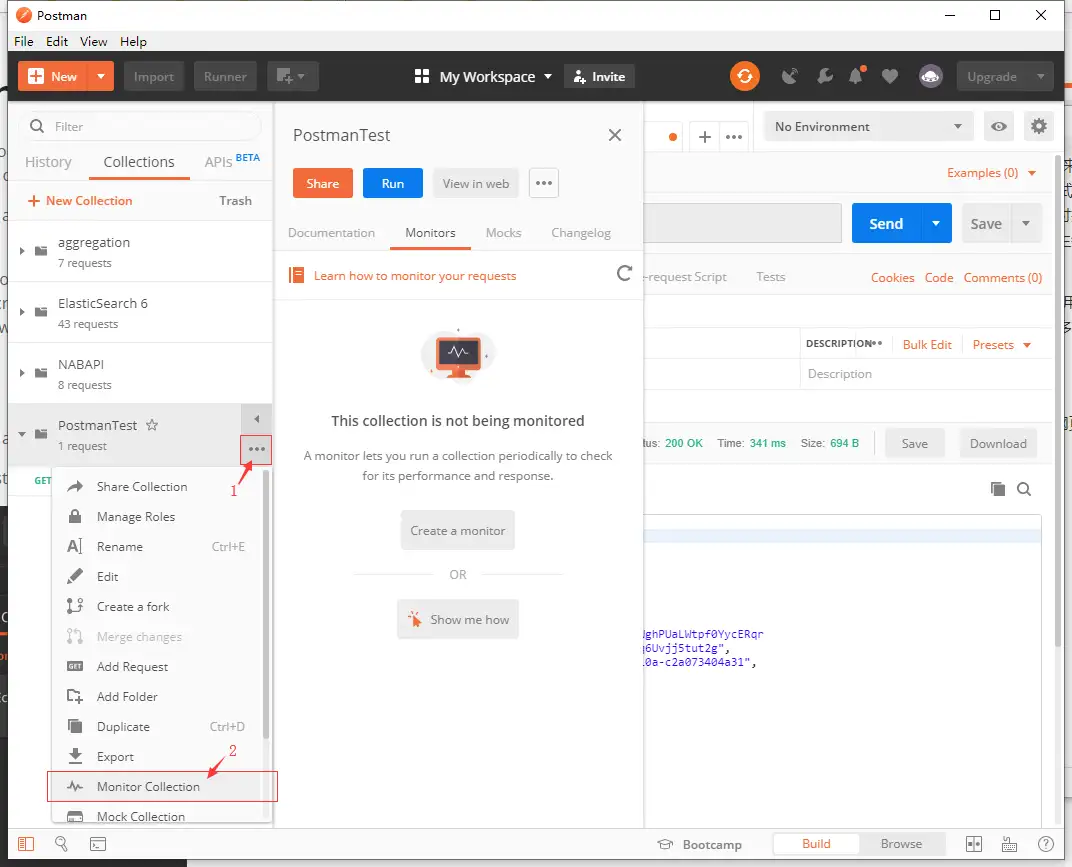Refresh the monitors list
Viewport: 1072px width, 867px height.
(x=625, y=274)
